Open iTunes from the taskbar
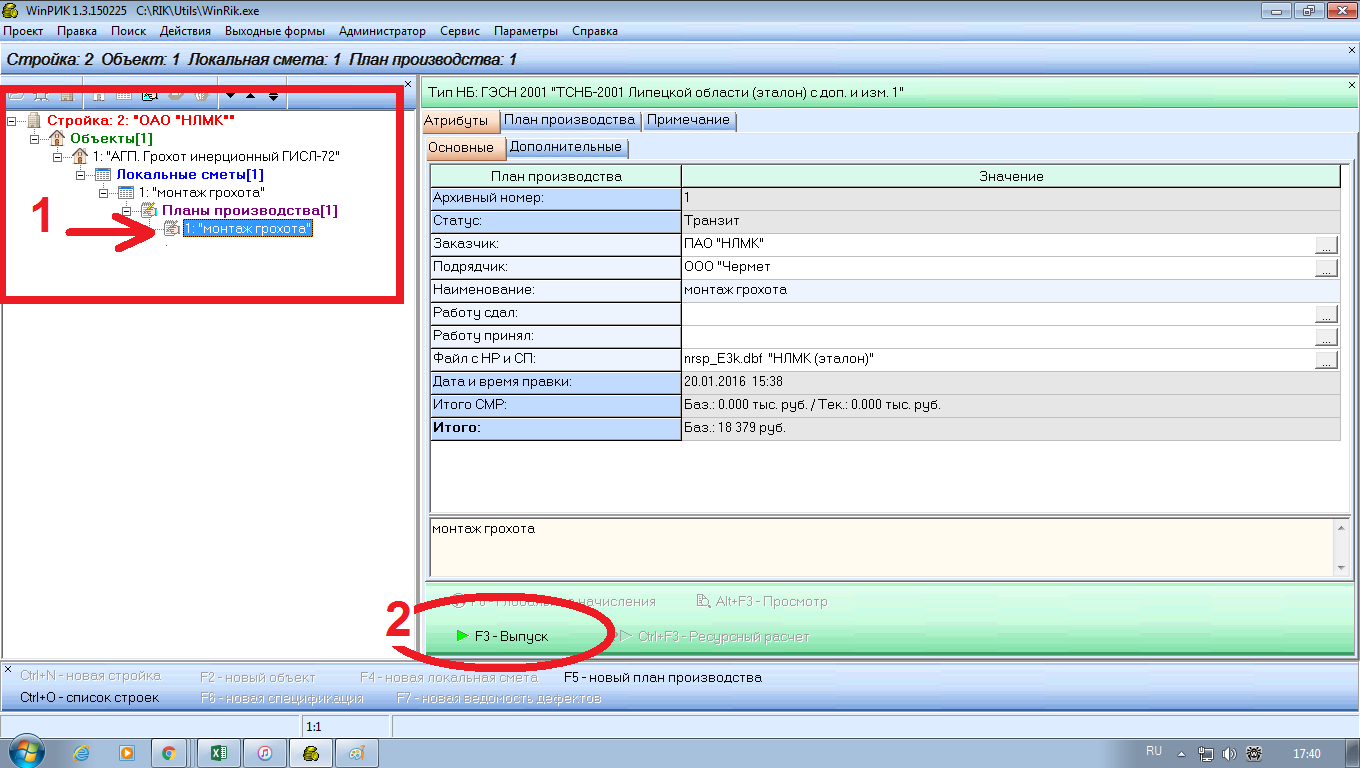The width and height of the screenshot is (1360, 768). (264, 753)
